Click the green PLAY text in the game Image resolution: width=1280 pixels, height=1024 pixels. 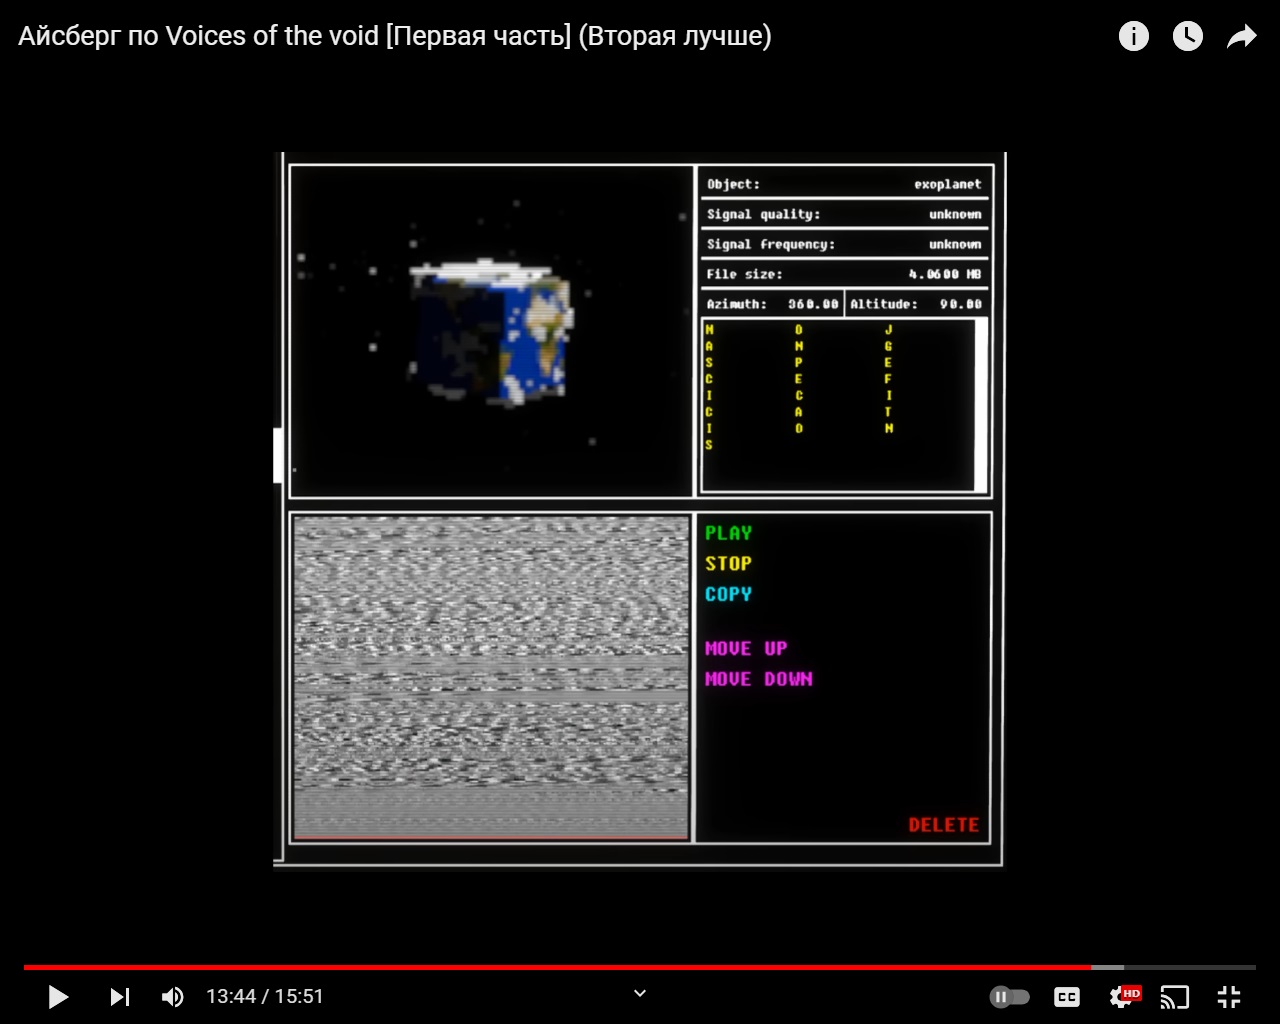(x=728, y=533)
